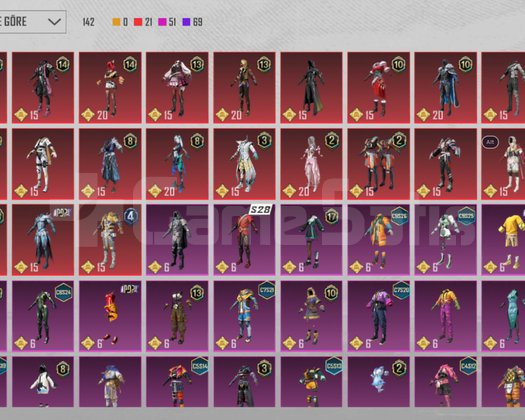
Task: Select the orange long coat outfit
Action: coord(379,240)
